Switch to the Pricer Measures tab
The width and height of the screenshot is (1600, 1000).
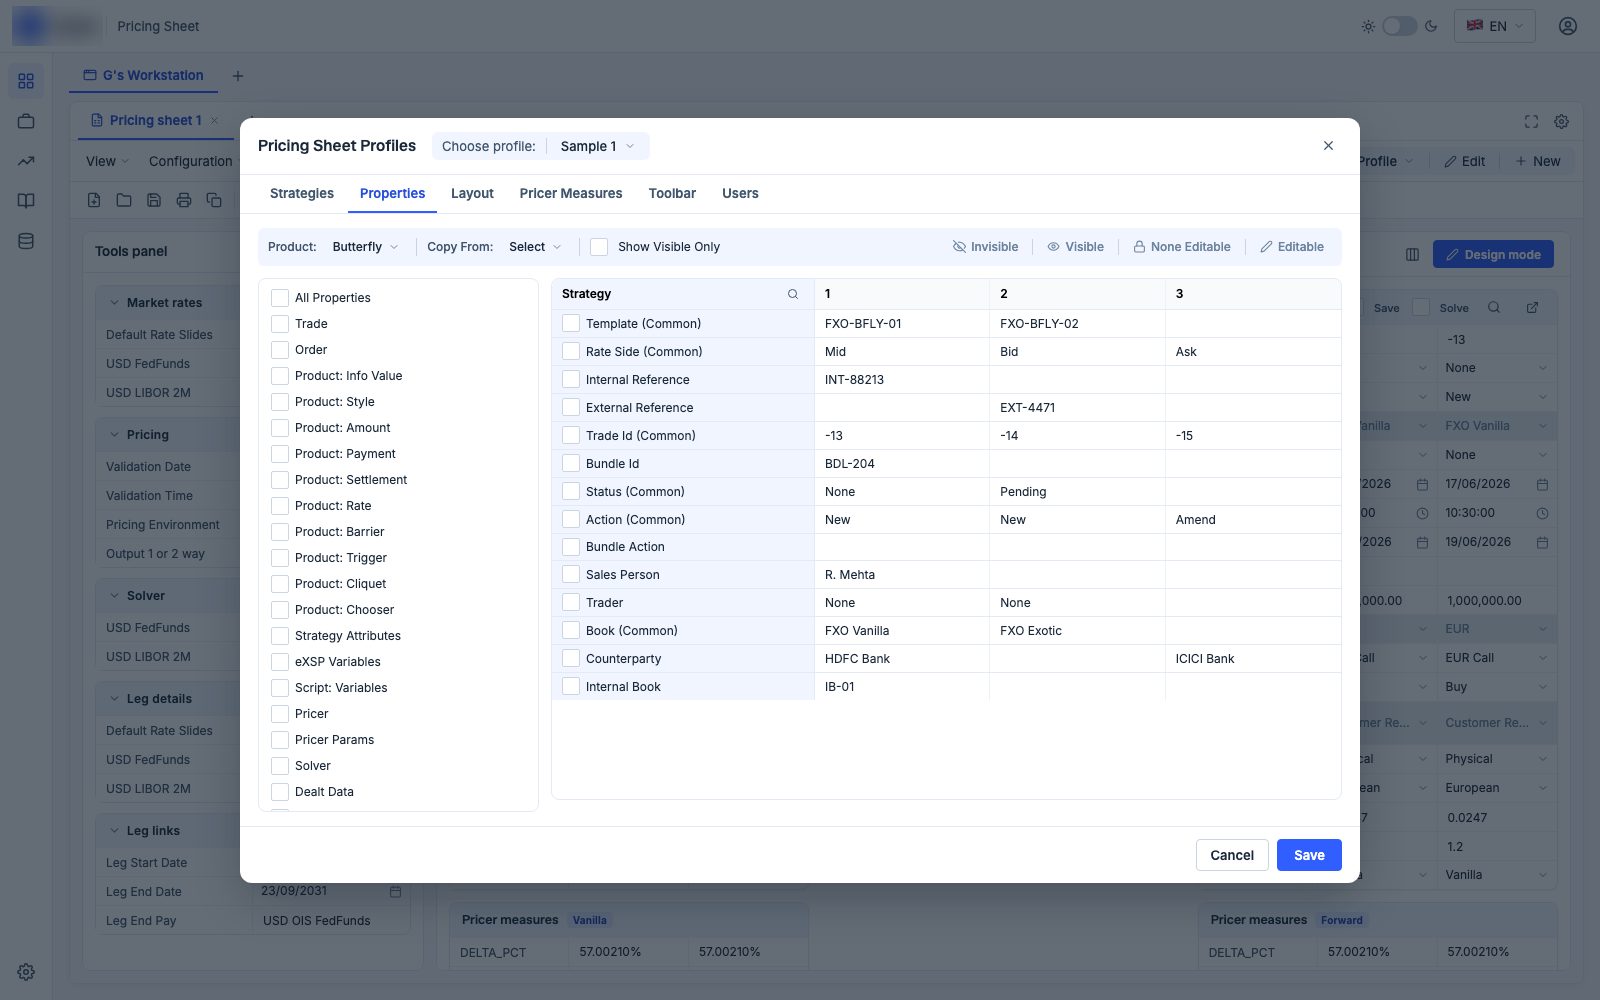(x=571, y=193)
